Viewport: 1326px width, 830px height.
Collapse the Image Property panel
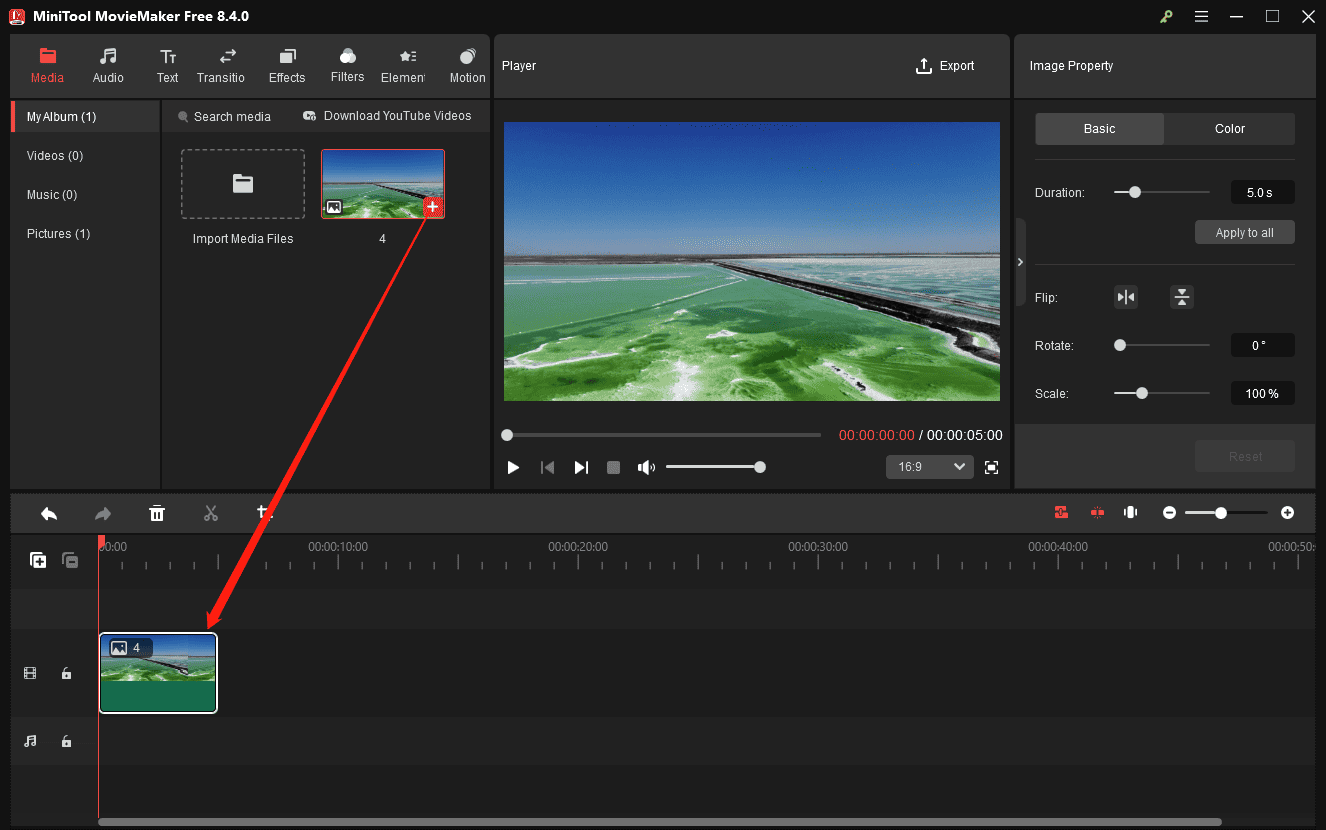(x=1019, y=262)
